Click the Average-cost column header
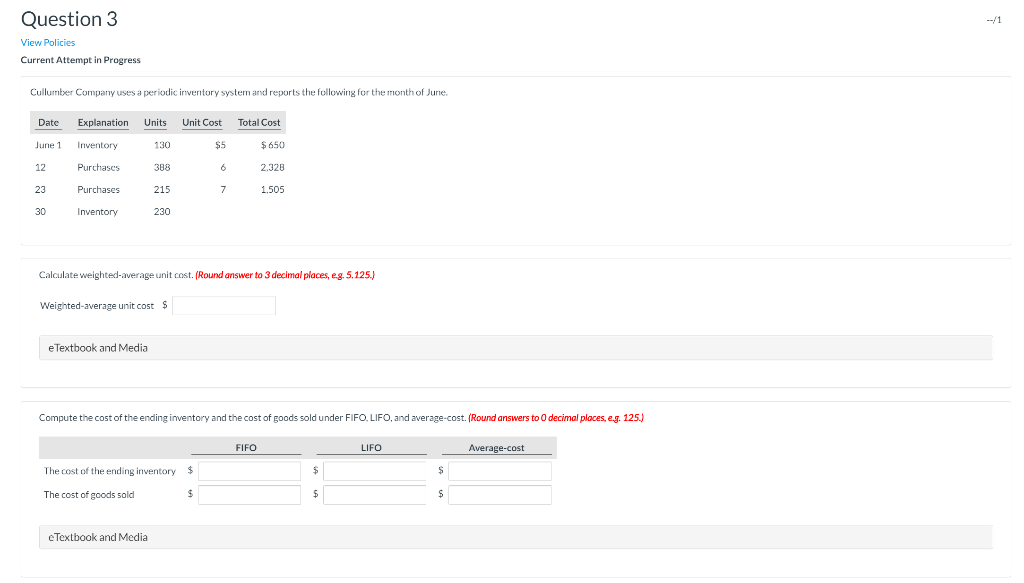This screenshot has width=1024, height=583. click(x=497, y=447)
